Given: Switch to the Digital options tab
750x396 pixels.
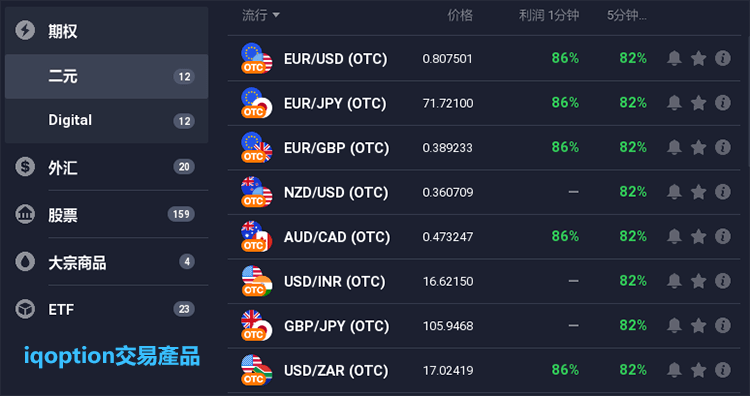Looking at the screenshot, I should coord(107,121).
